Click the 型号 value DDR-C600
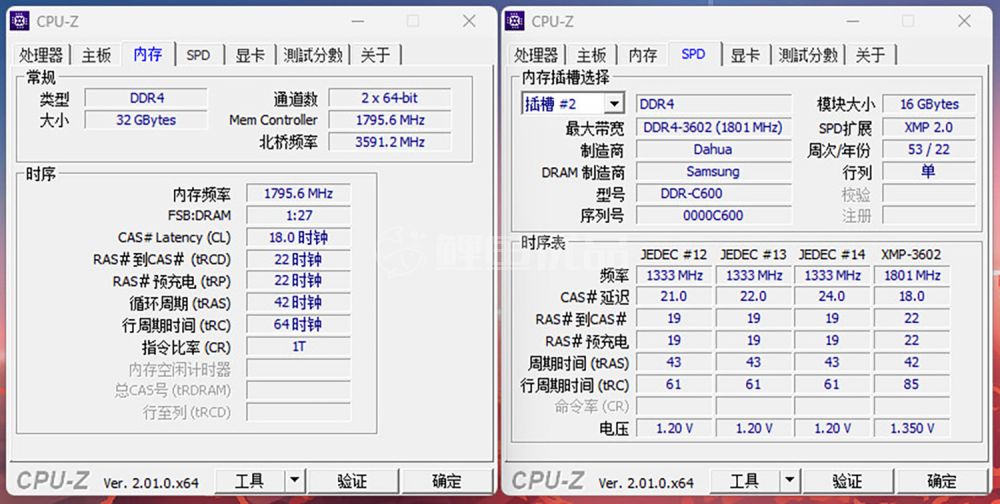Image resolution: width=1000 pixels, height=504 pixels. pos(713,193)
